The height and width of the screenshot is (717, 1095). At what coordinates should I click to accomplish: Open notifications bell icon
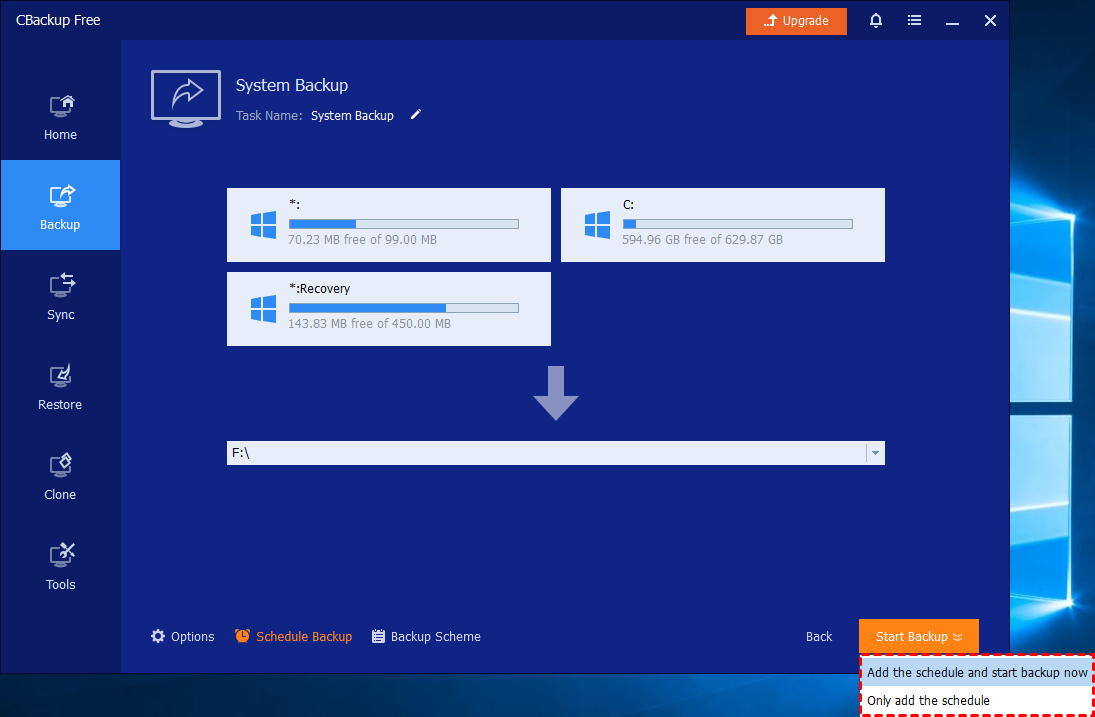[876, 21]
